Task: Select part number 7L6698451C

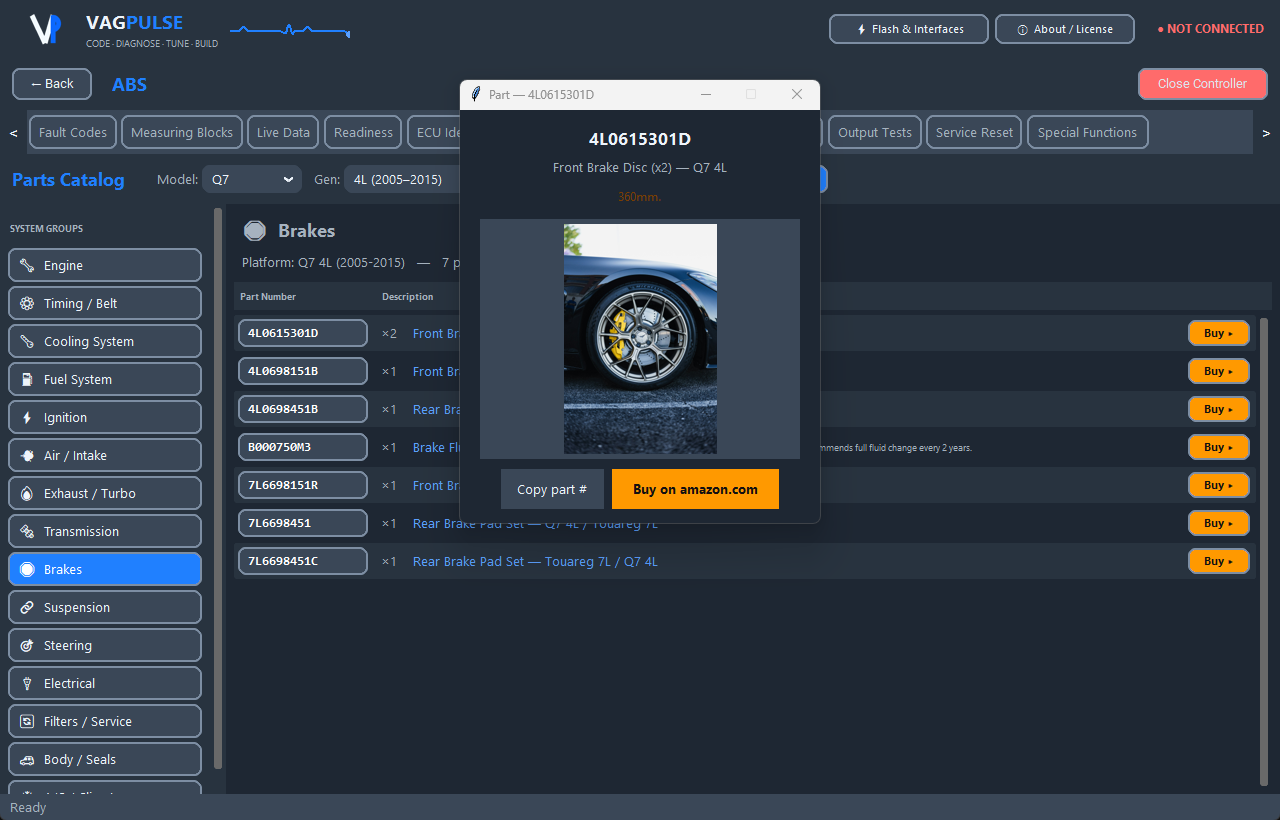Action: pos(302,561)
